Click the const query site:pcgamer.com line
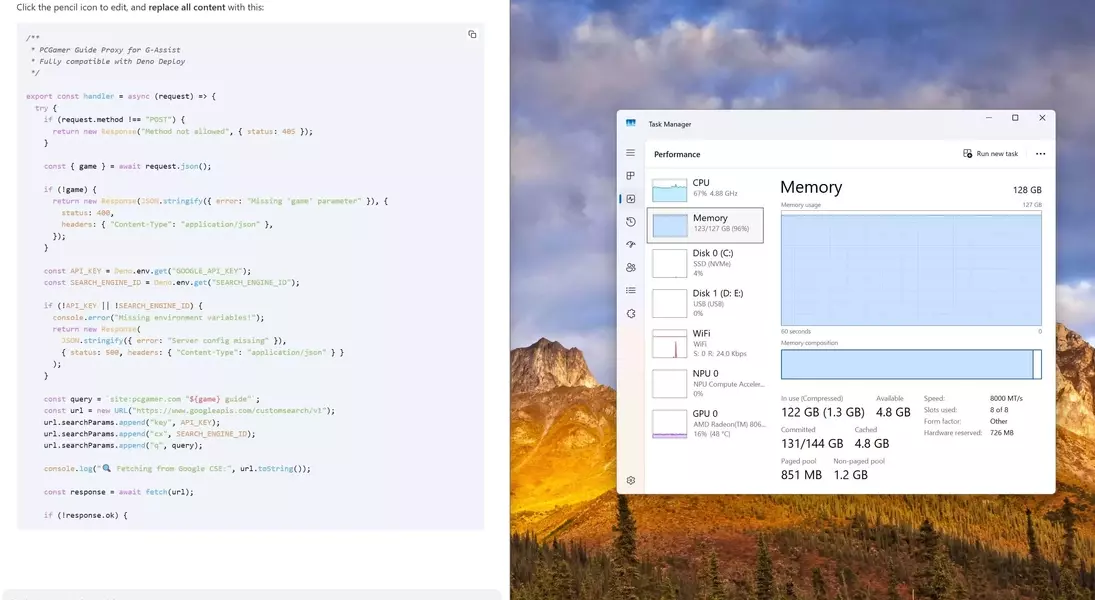1095x600 pixels. (152, 400)
